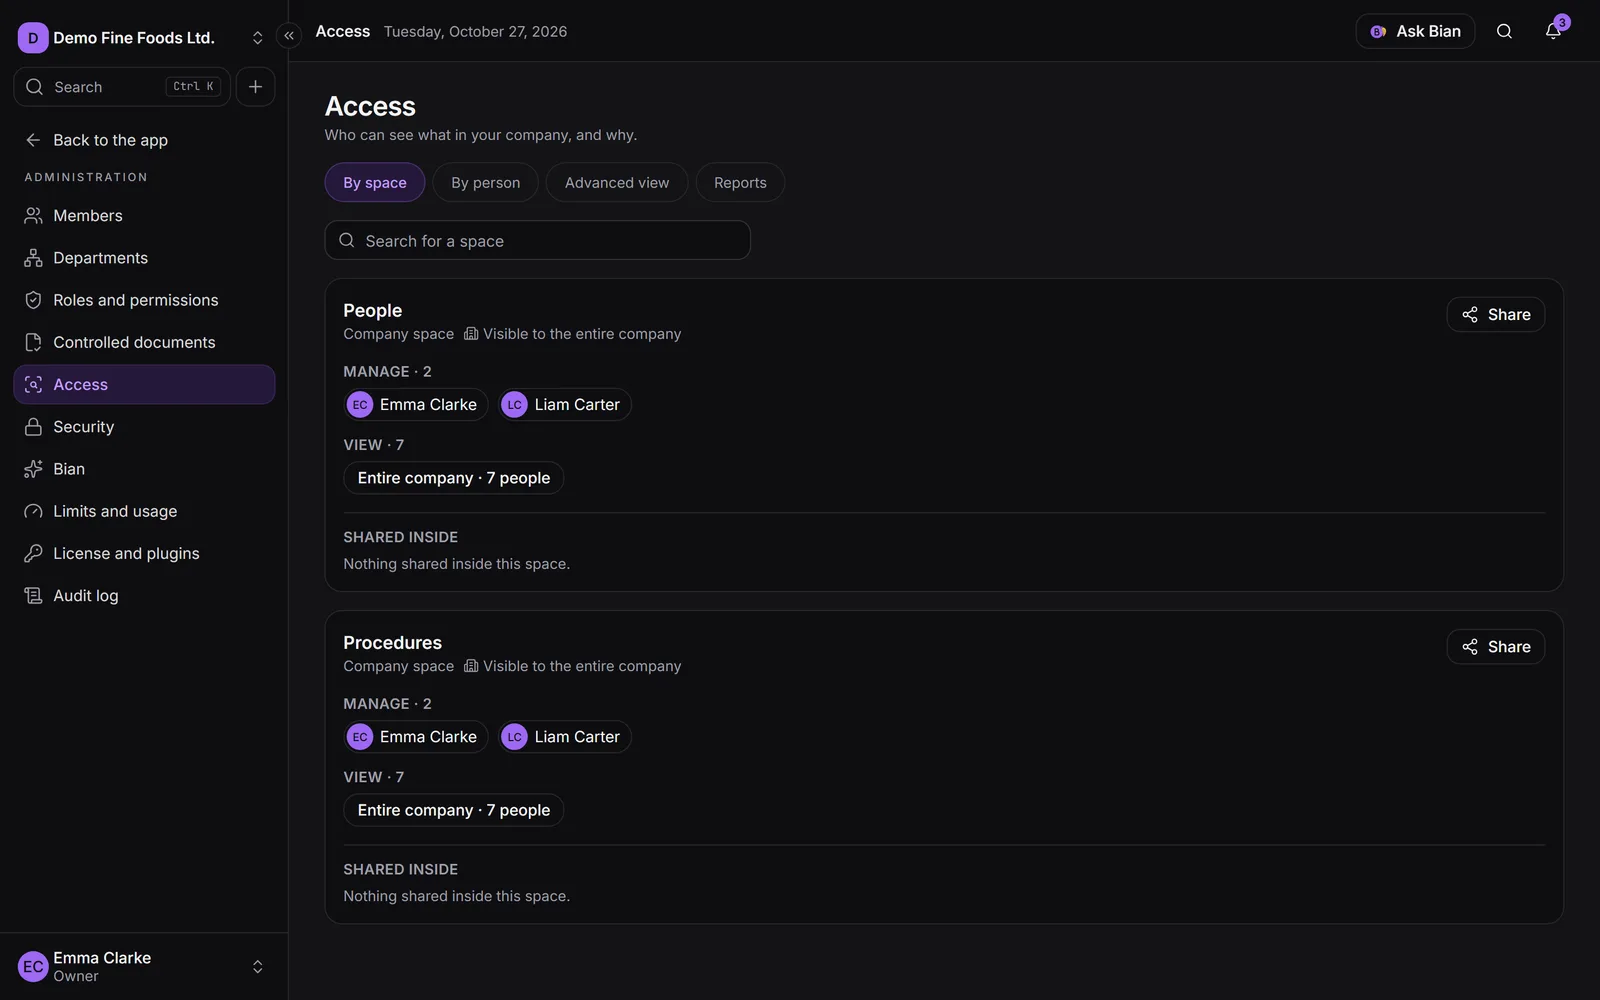Open Controlled documents
This screenshot has height=1000, width=1600.
coord(144,342)
